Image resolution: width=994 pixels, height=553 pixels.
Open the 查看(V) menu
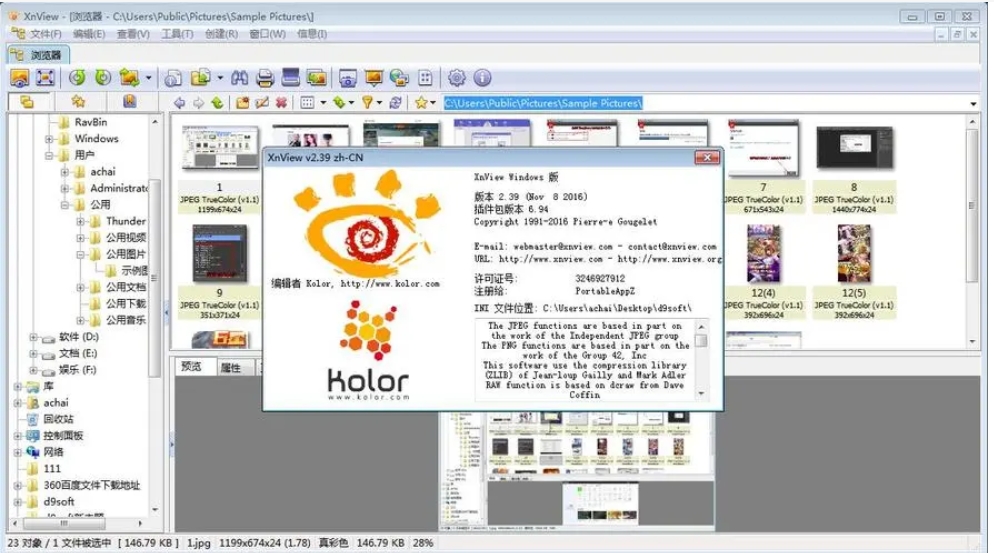[x=133, y=34]
